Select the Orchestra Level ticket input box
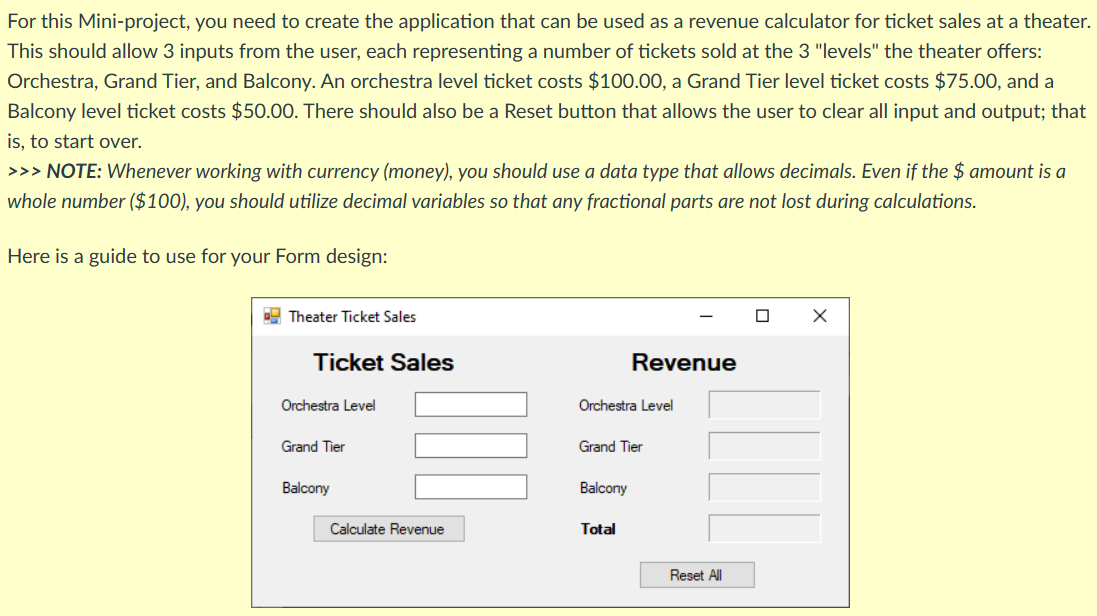The image size is (1097, 616). 470,404
